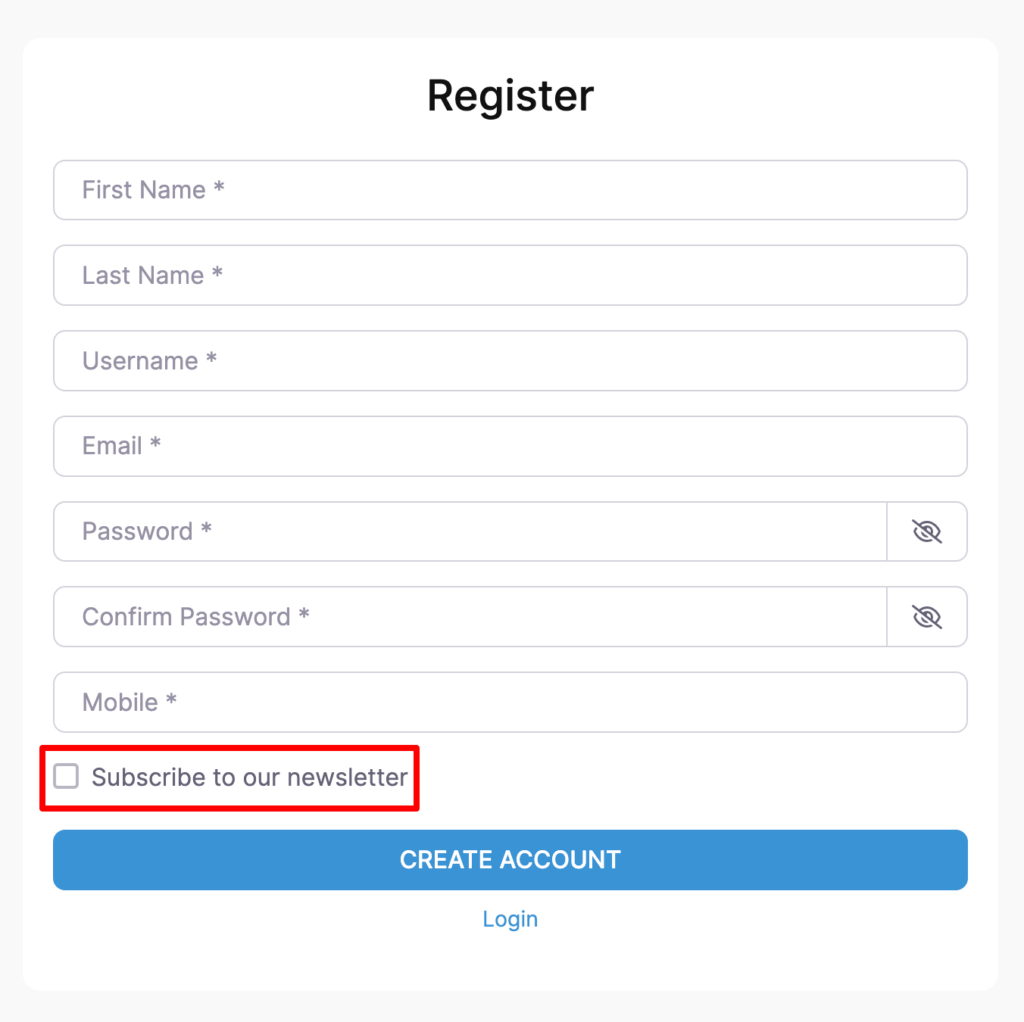Click the Register heading
Viewport: 1024px width, 1022px height.
510,96
